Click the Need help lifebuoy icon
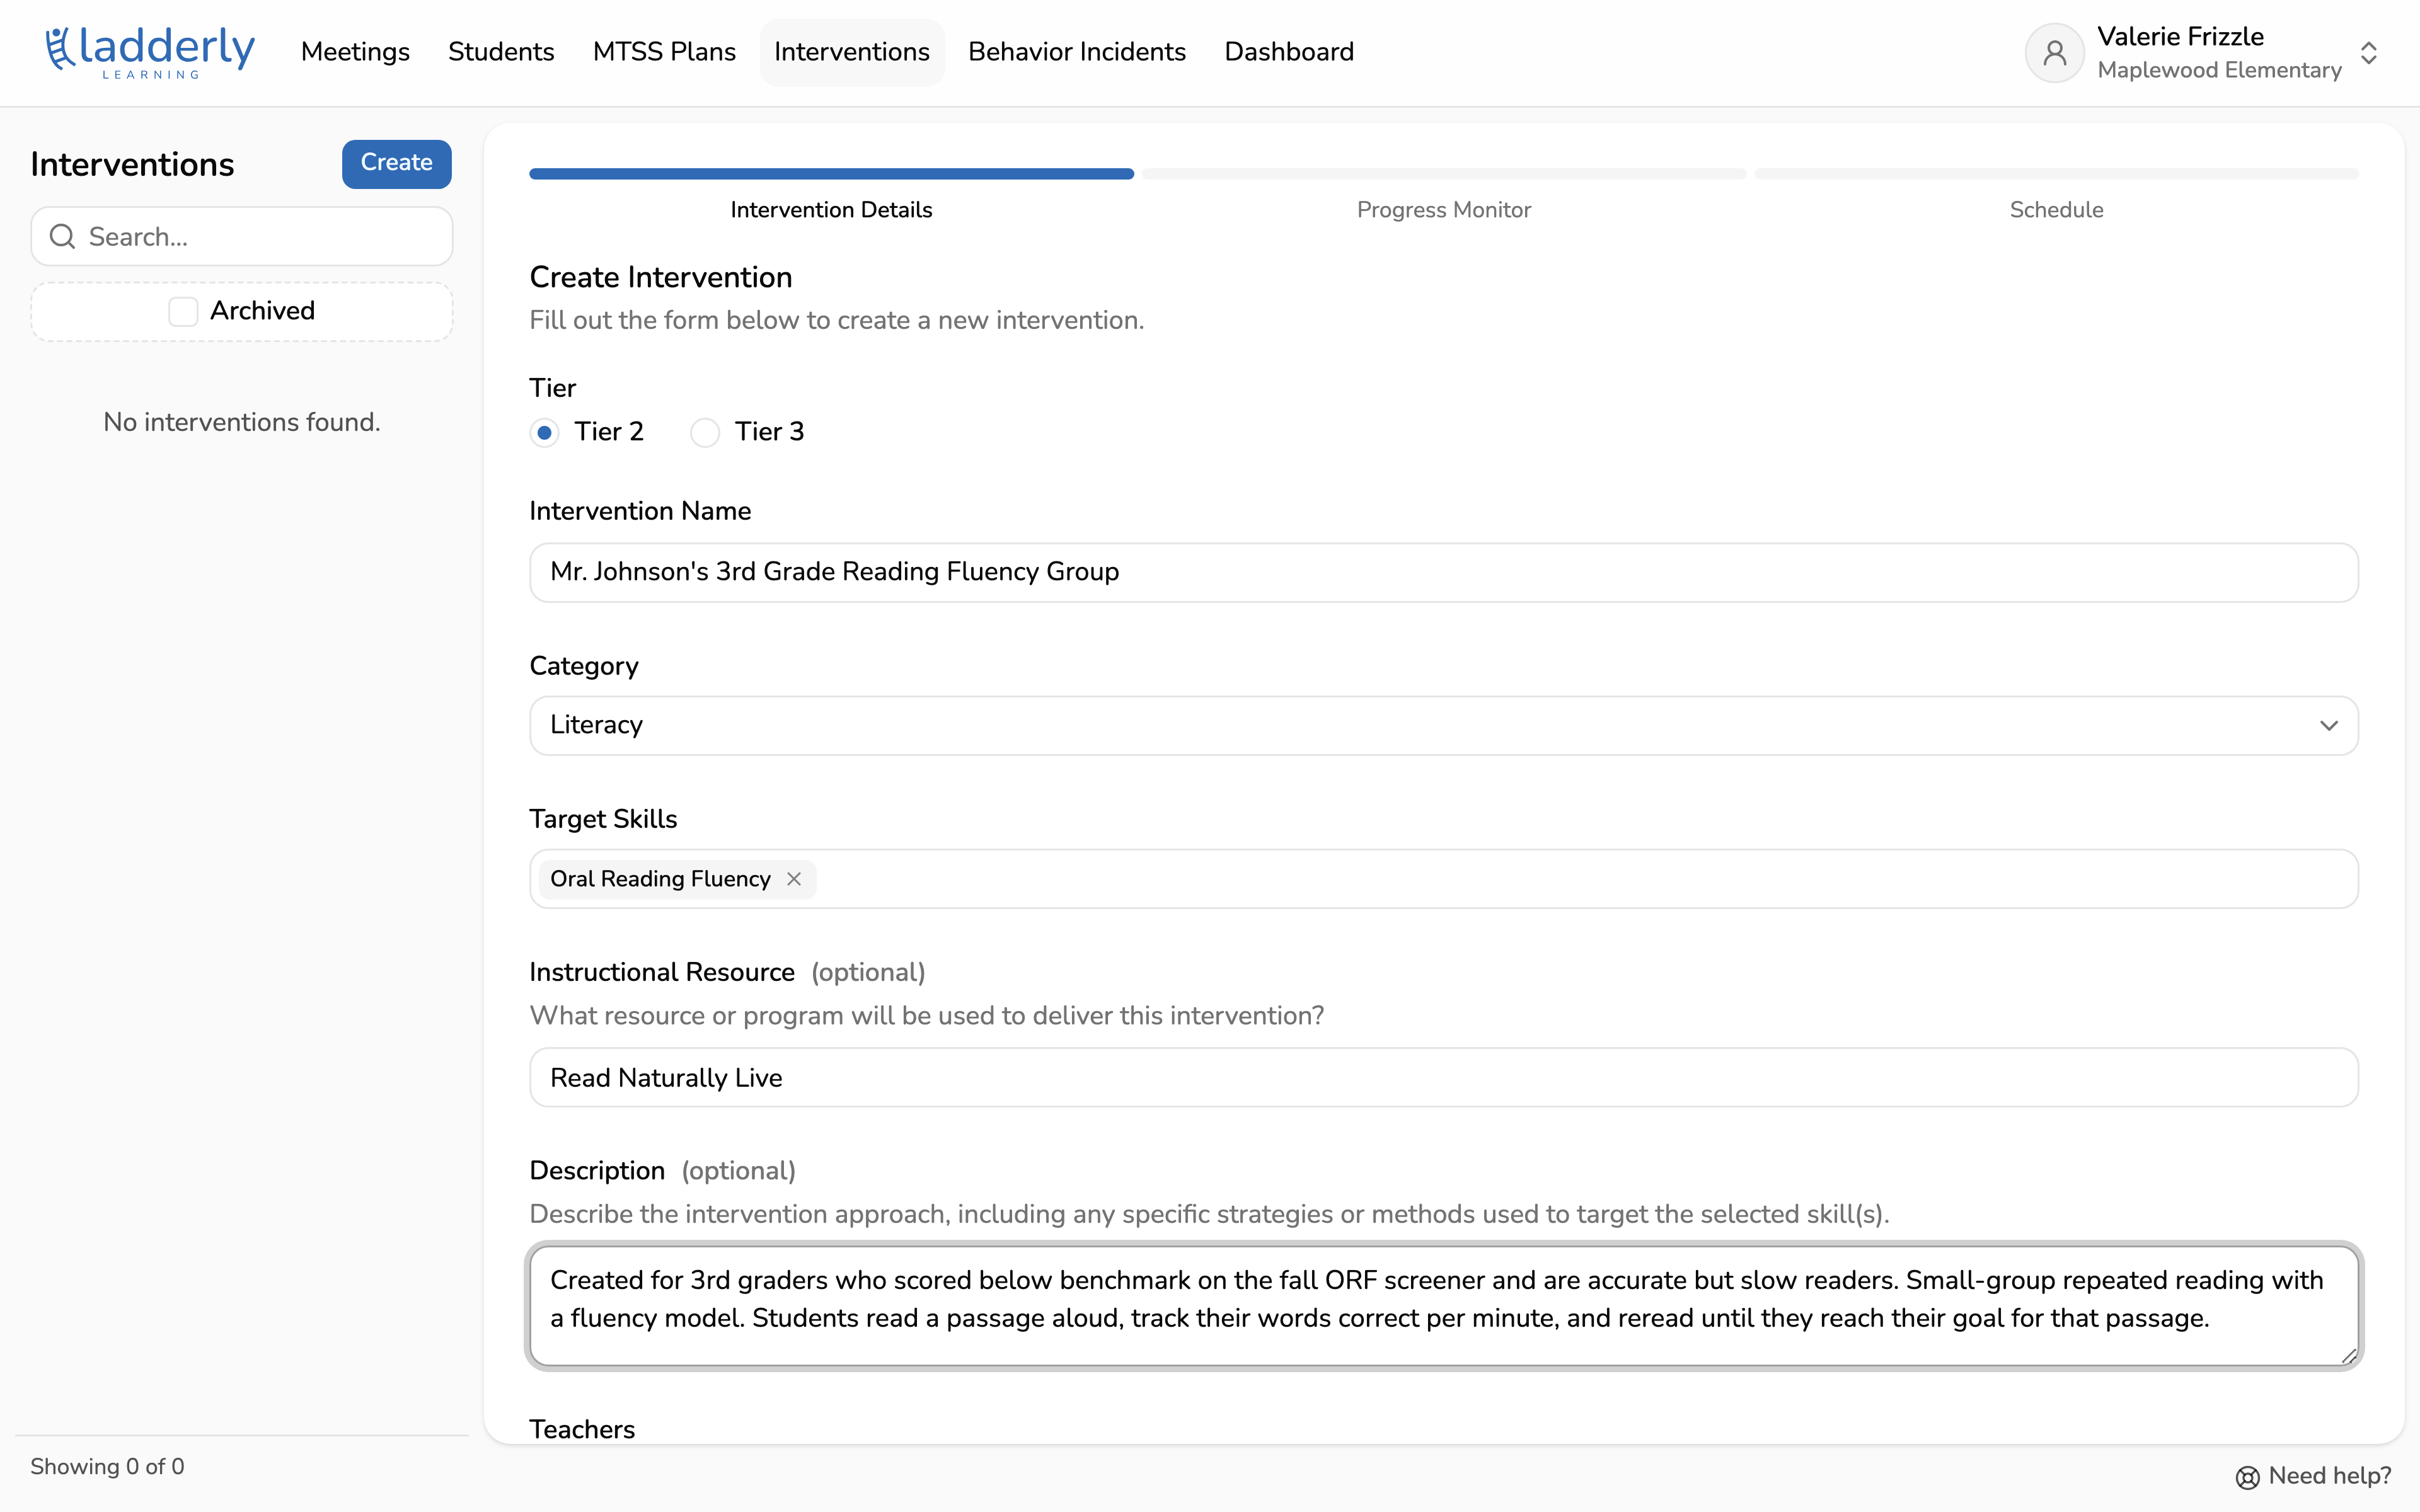The height and width of the screenshot is (1512, 2420). pos(2247,1477)
